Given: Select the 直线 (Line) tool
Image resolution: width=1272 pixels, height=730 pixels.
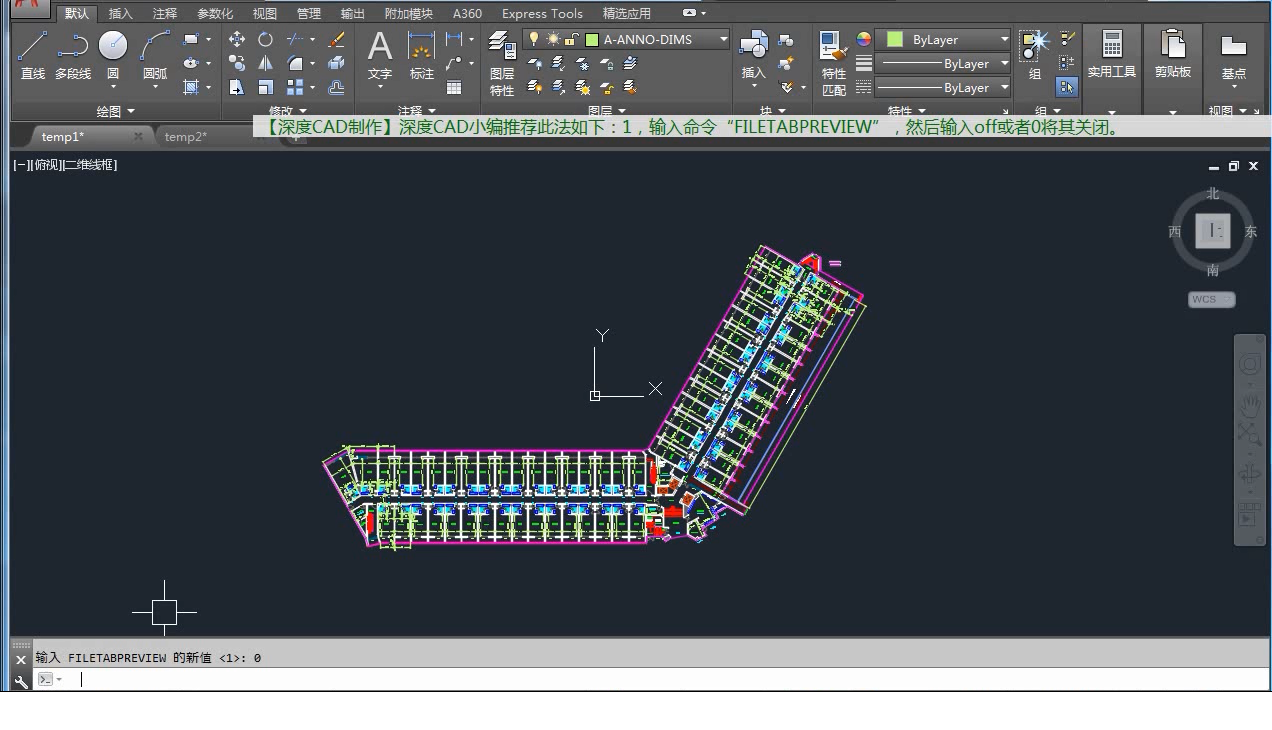Looking at the screenshot, I should point(32,55).
